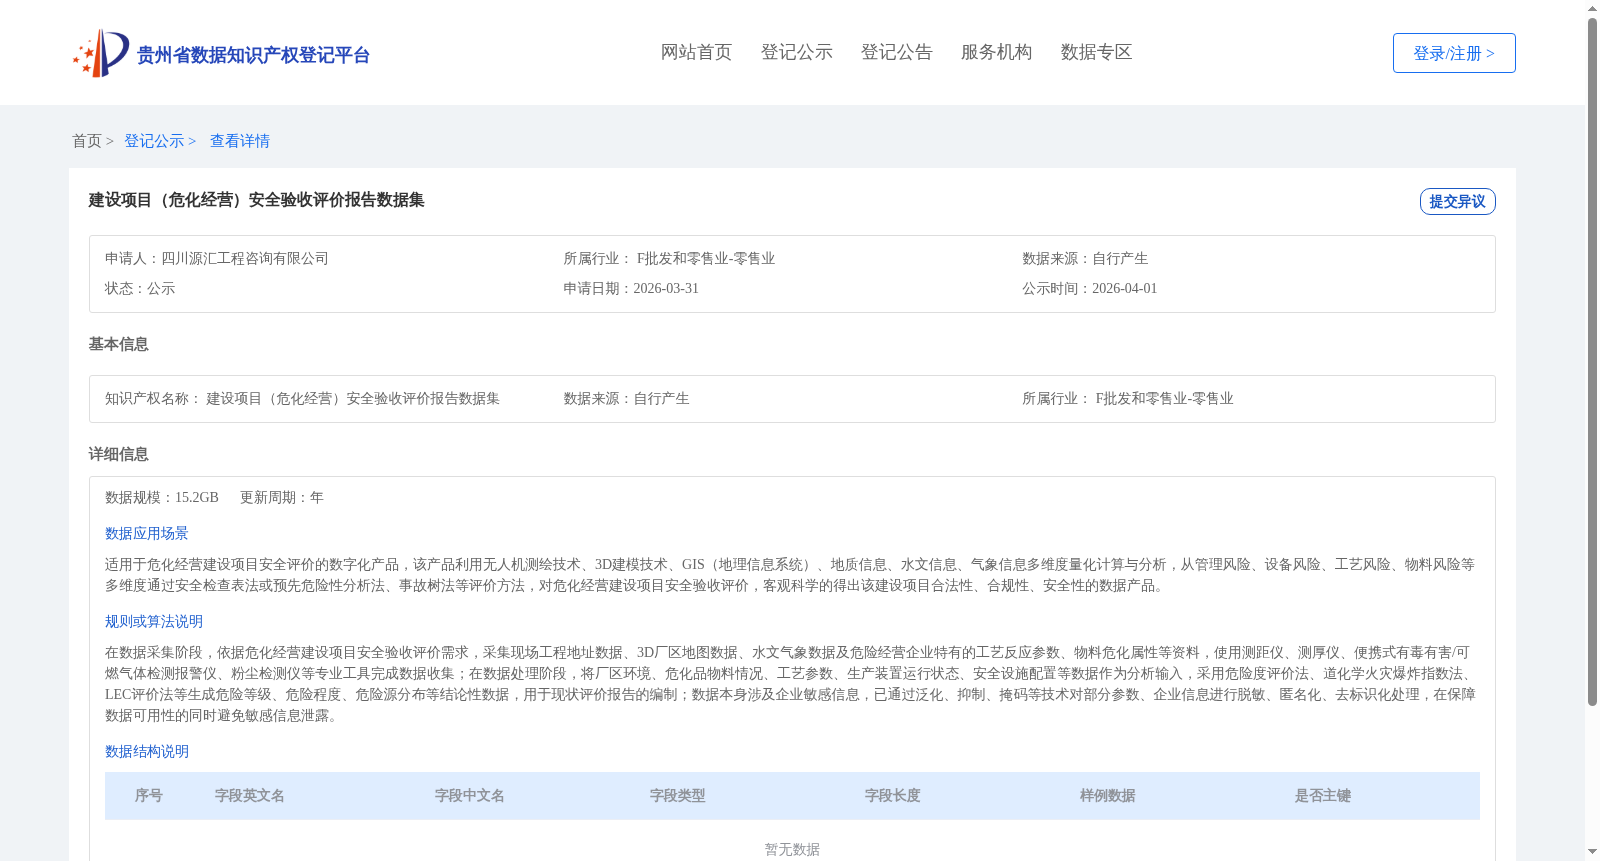Click the 状态：公示 text
Image resolution: width=1600 pixels, height=861 pixels.
tap(140, 288)
